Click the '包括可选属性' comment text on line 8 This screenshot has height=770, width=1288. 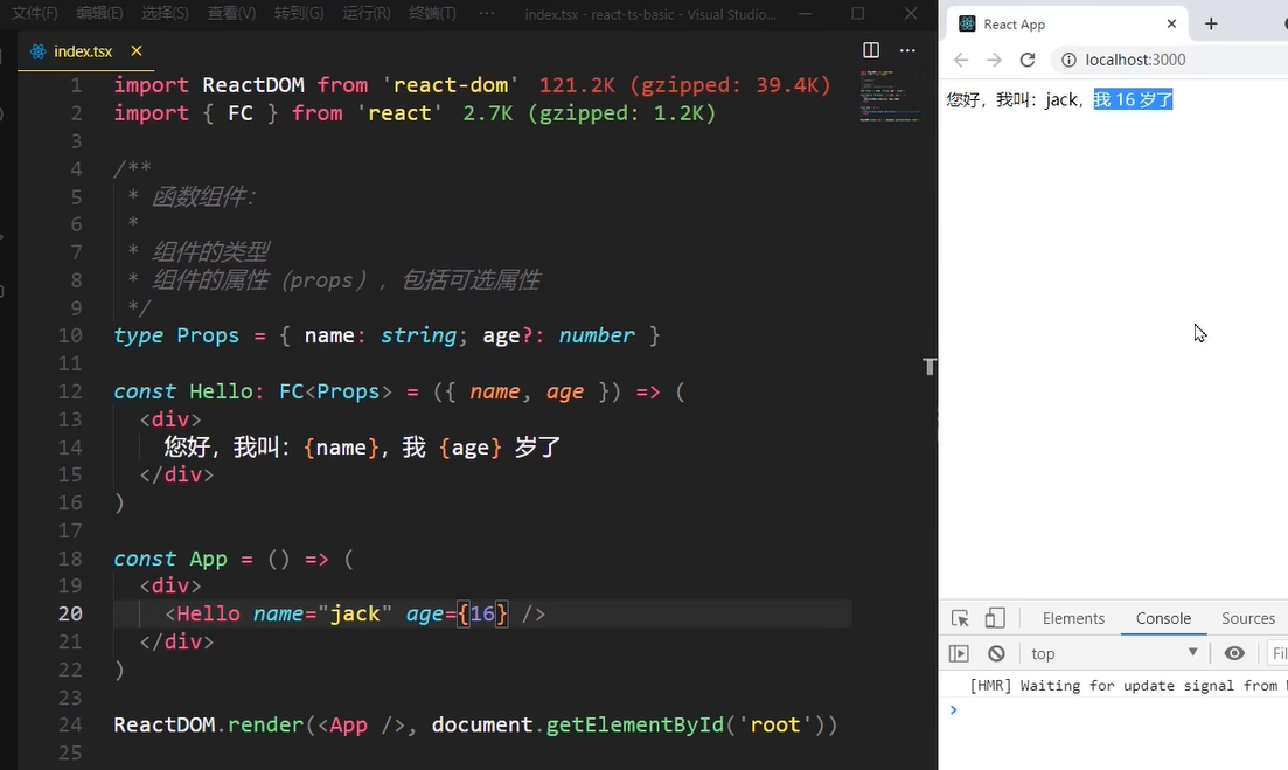click(471, 280)
